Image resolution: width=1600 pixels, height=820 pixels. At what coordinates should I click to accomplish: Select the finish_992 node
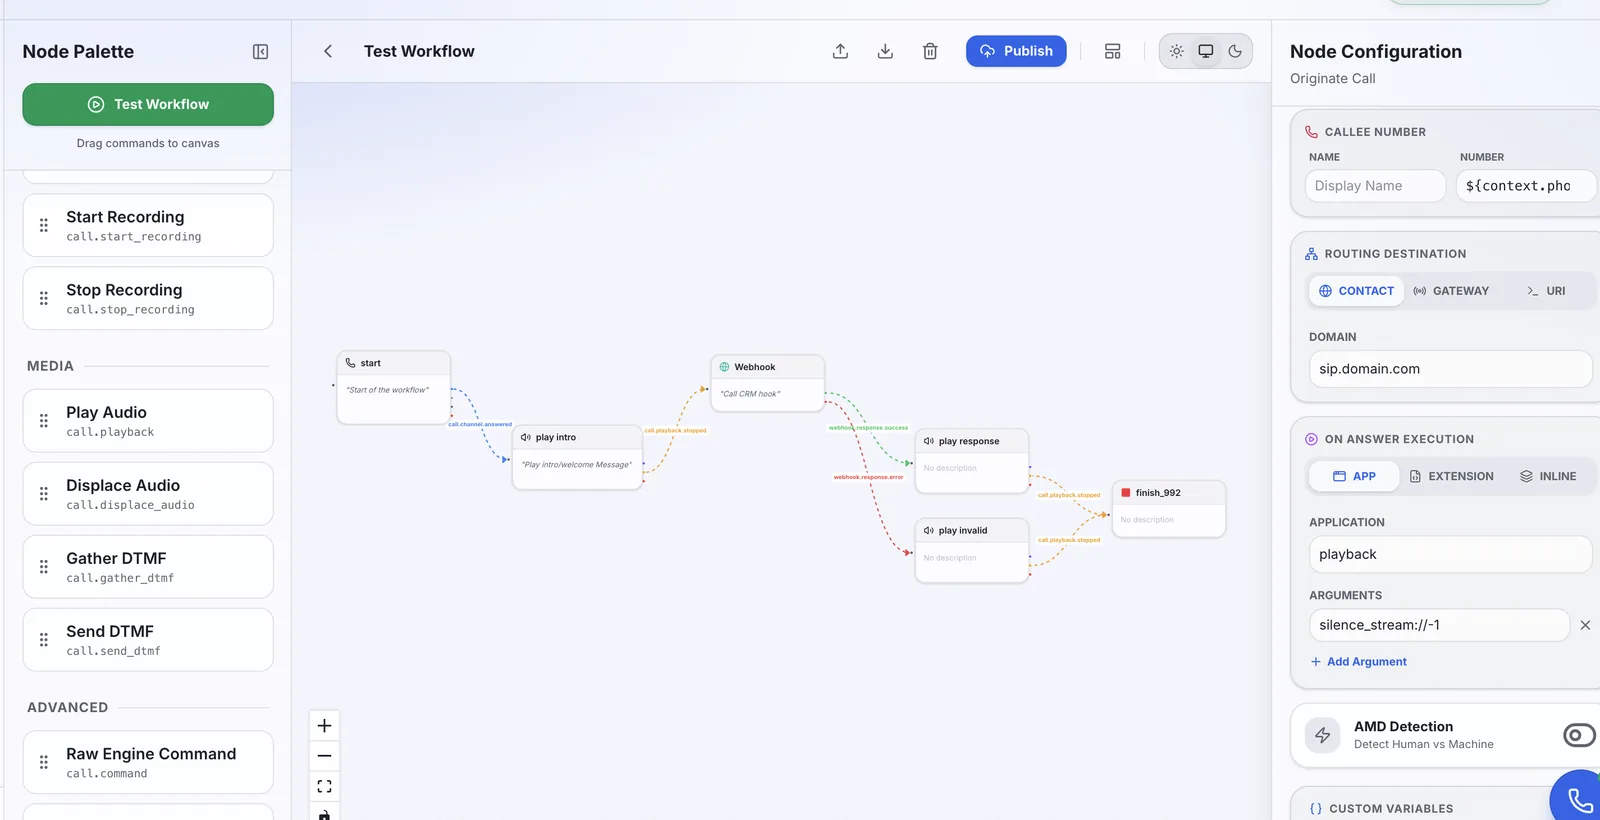pos(1169,509)
